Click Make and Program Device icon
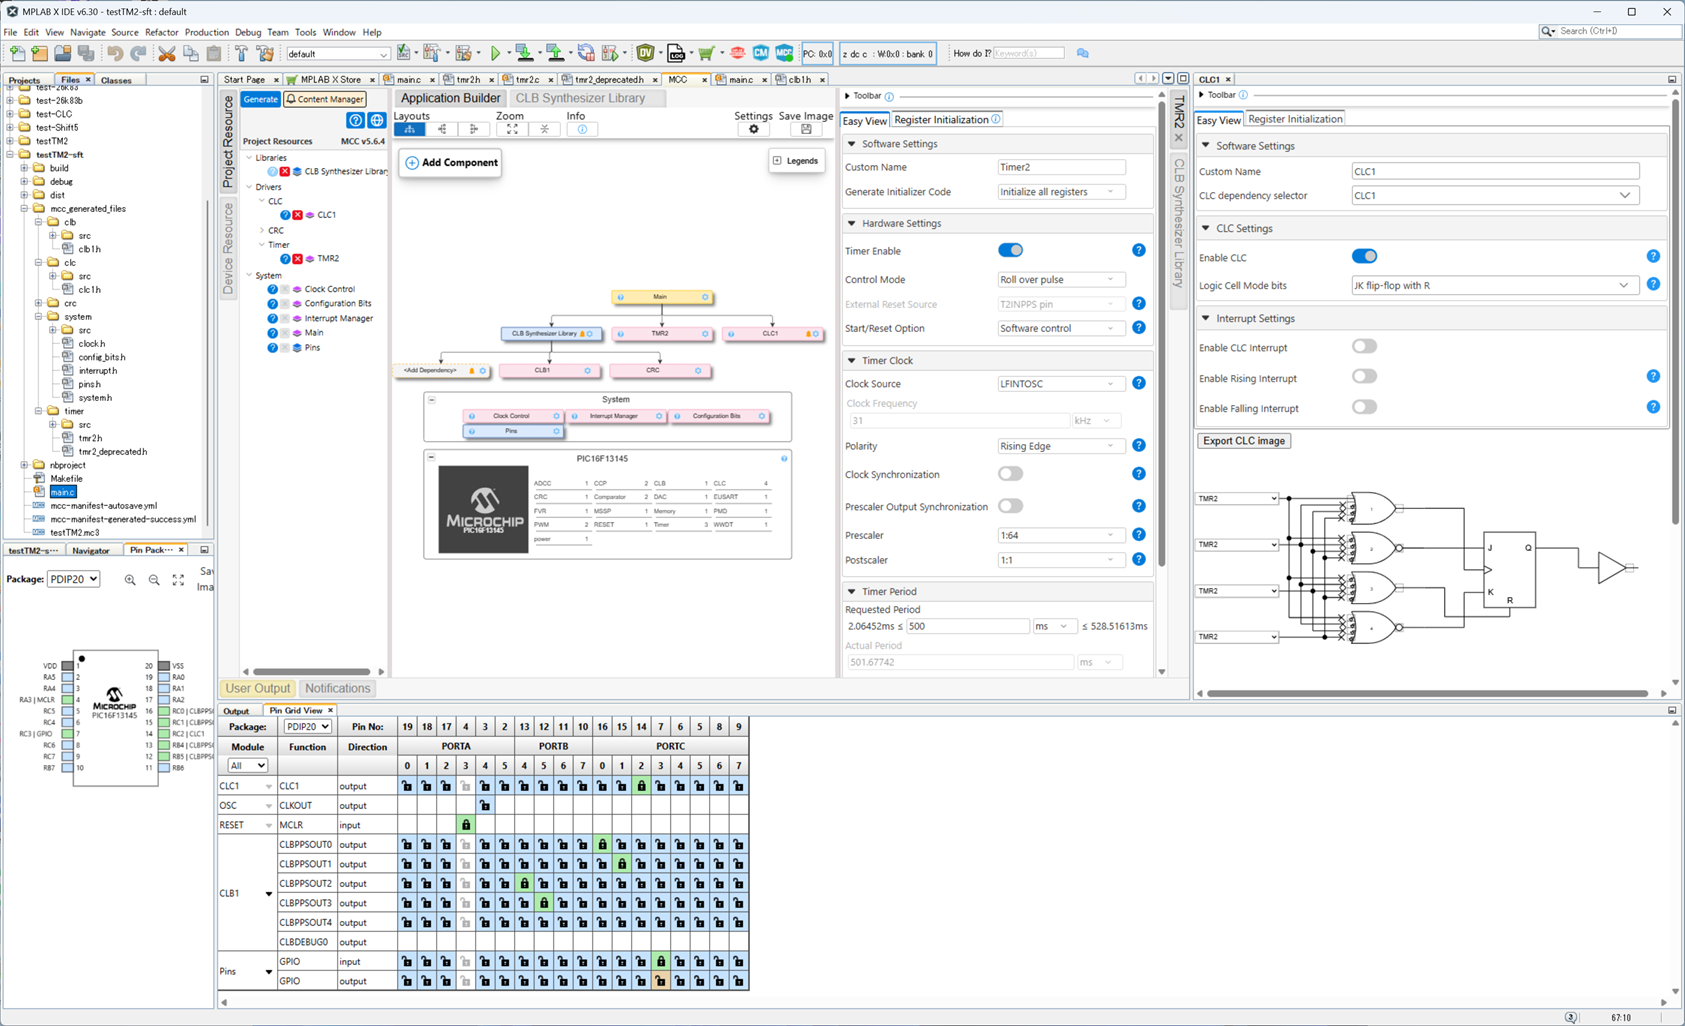This screenshot has height=1026, width=1685. (x=526, y=53)
